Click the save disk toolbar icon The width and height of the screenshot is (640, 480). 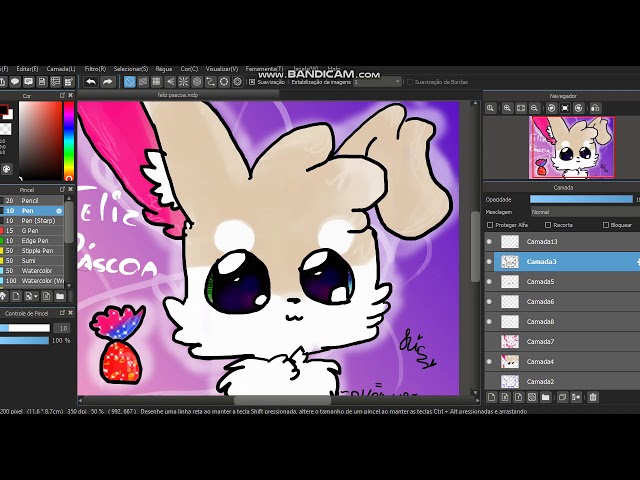pos(42,82)
